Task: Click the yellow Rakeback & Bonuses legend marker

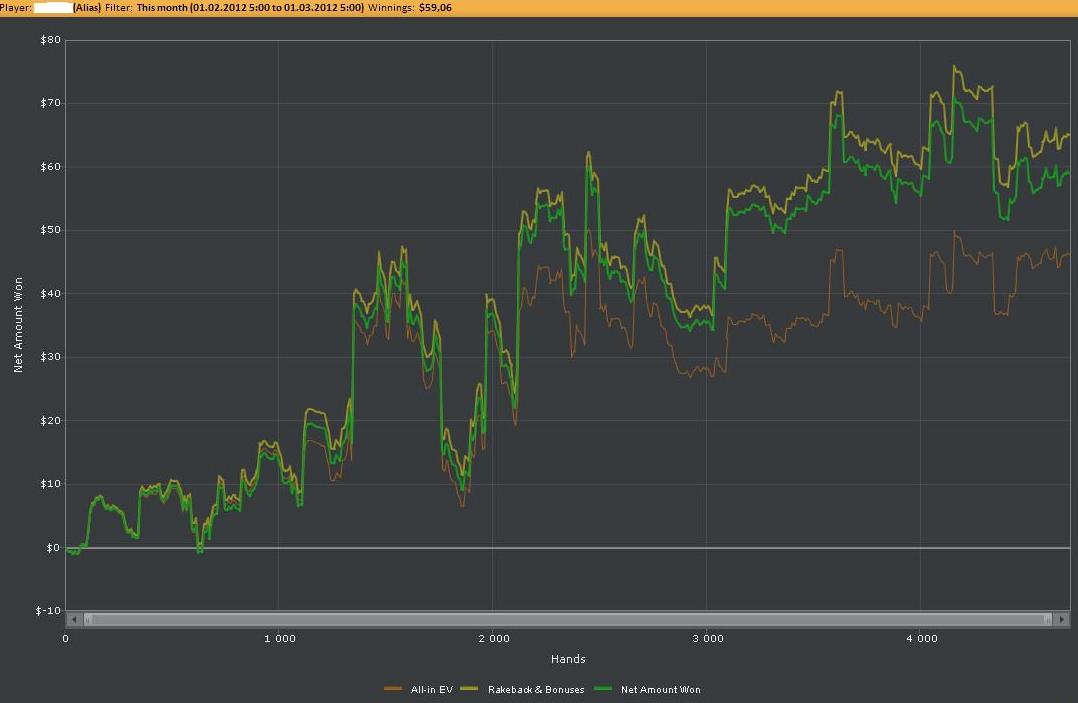Action: point(468,689)
